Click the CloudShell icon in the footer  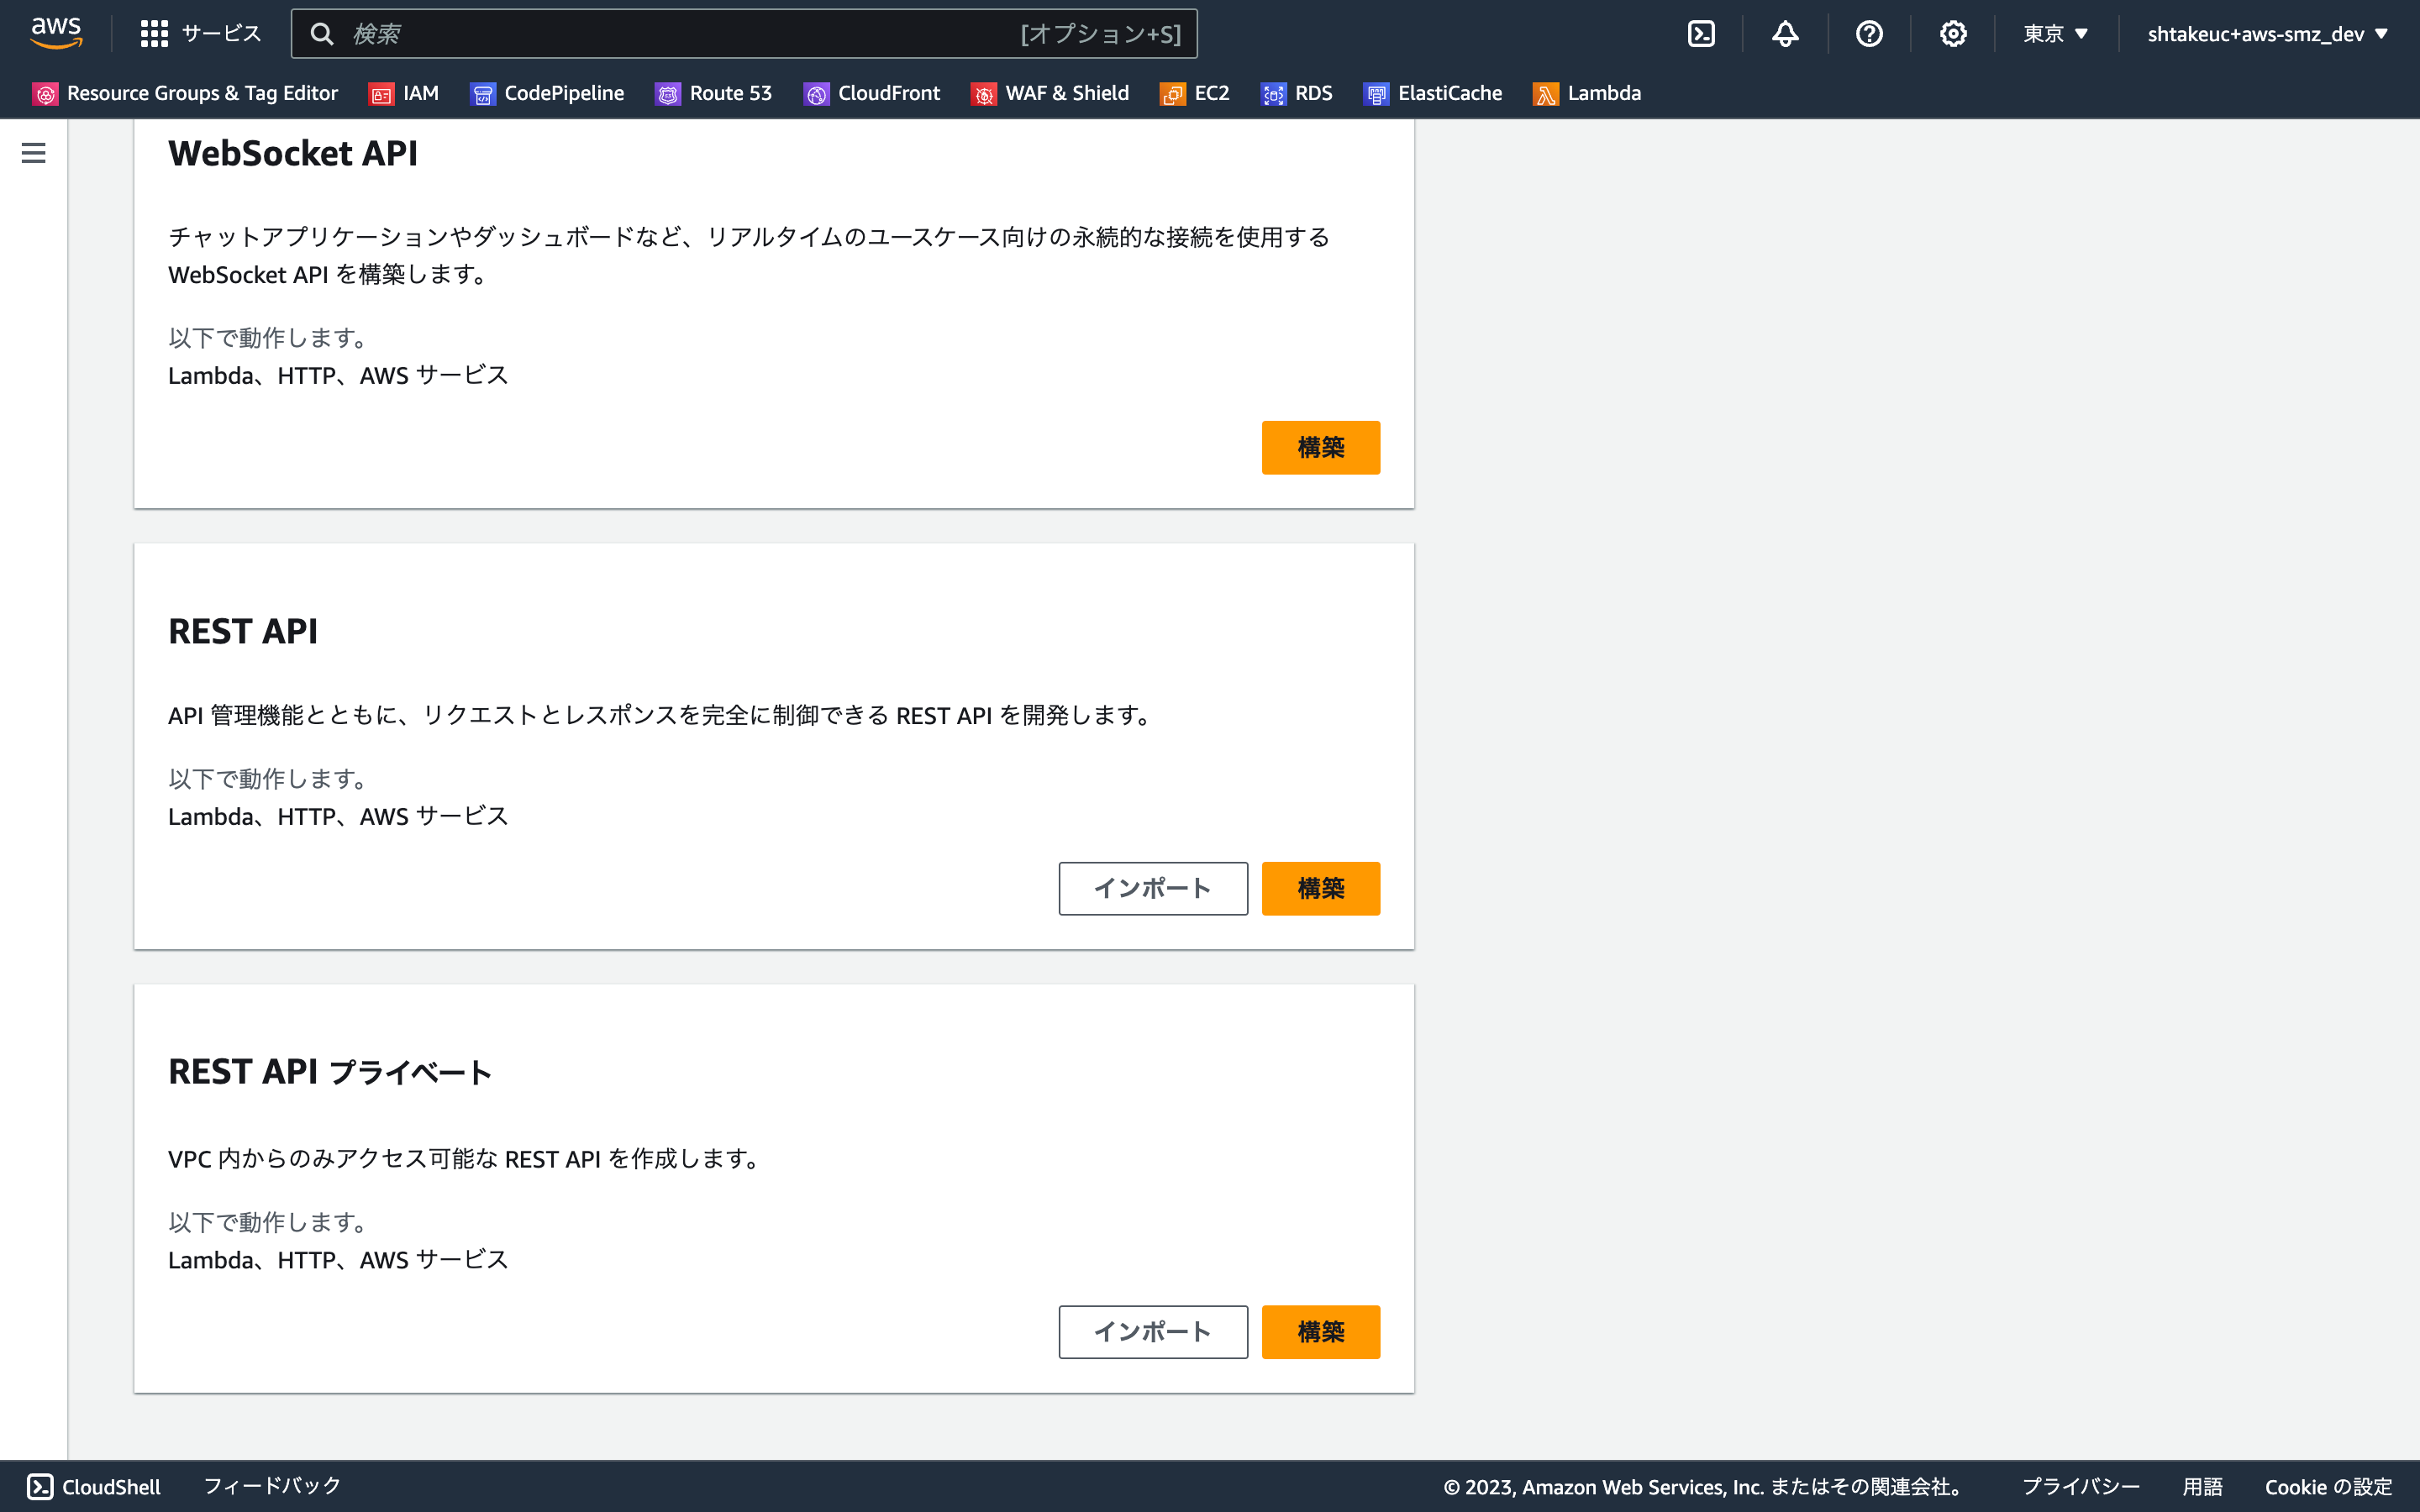pyautogui.click(x=40, y=1487)
